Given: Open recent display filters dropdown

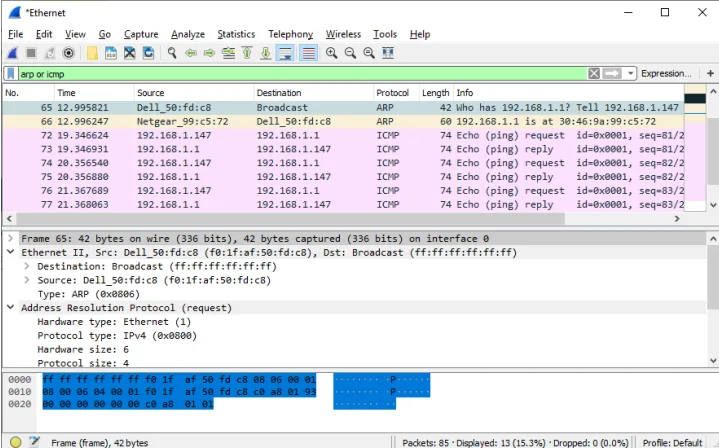Looking at the screenshot, I should click(631, 73).
